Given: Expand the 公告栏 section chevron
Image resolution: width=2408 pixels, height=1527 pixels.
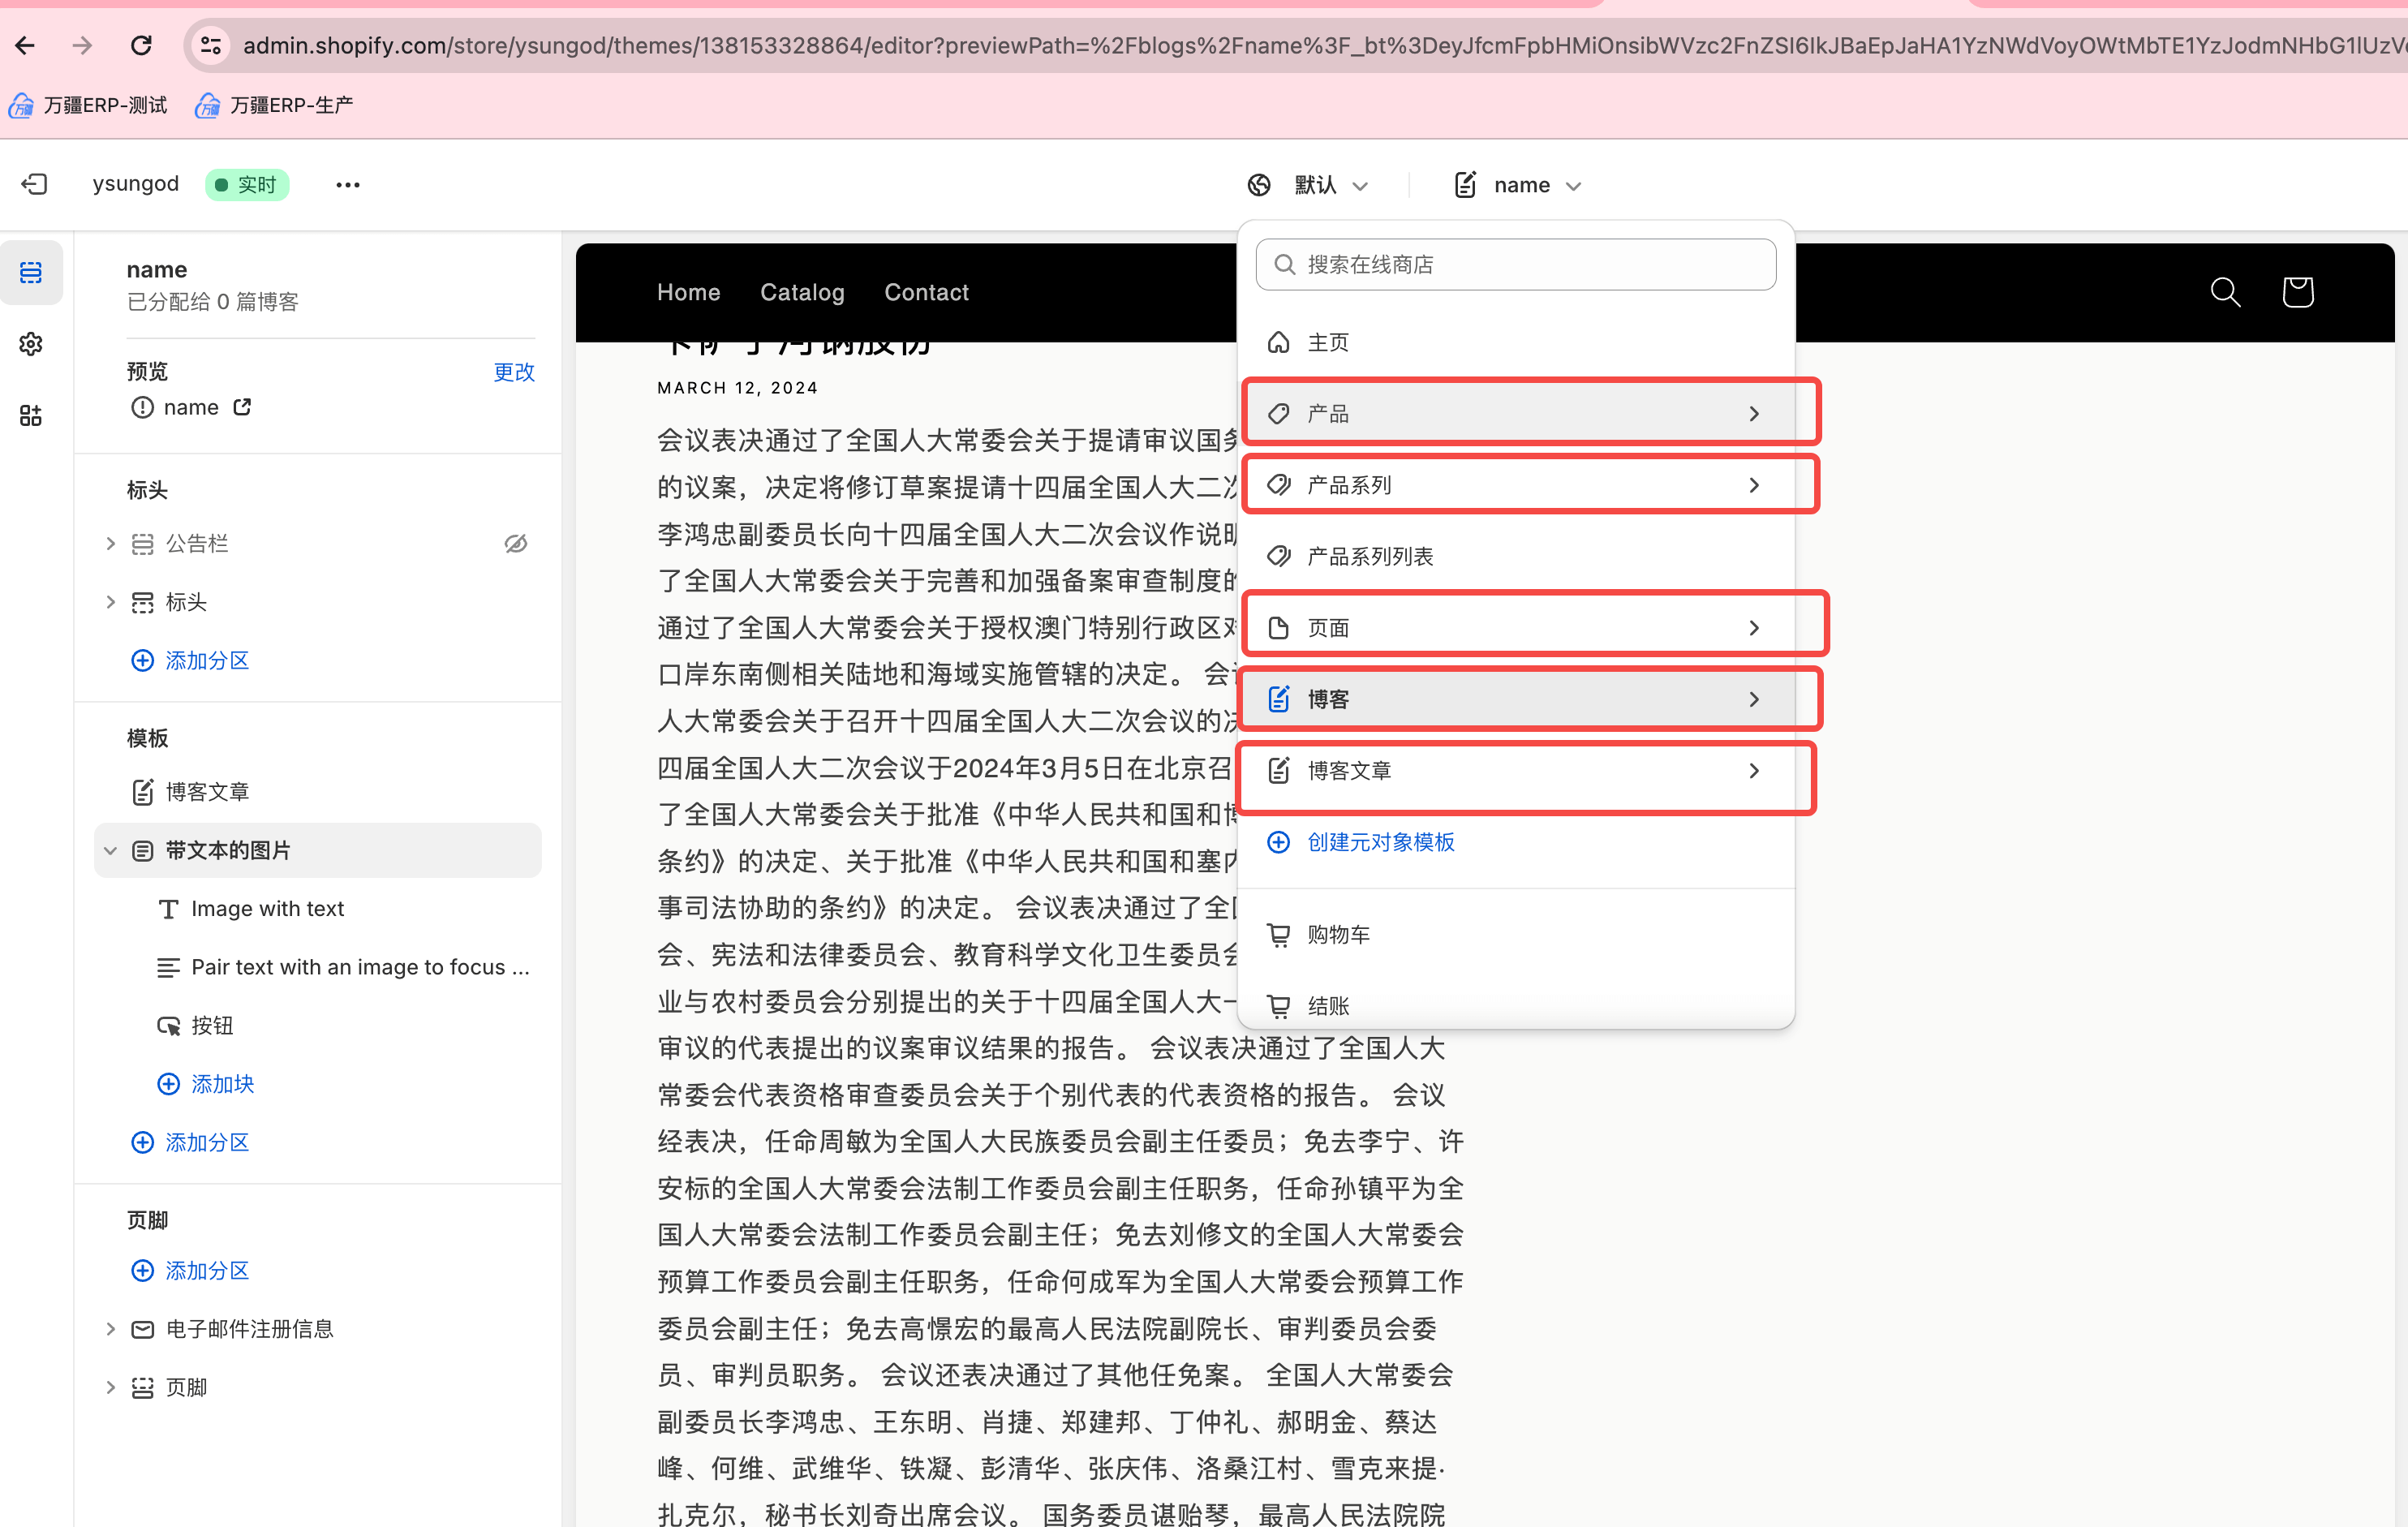Looking at the screenshot, I should pos(111,543).
